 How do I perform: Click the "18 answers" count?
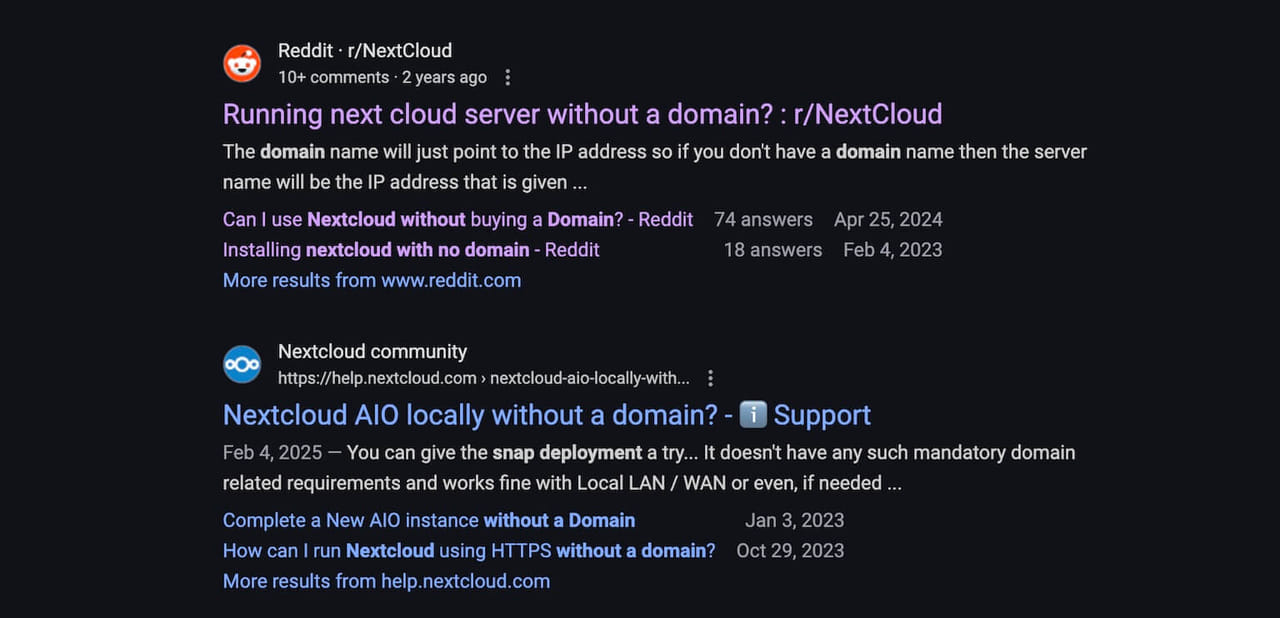click(x=772, y=249)
